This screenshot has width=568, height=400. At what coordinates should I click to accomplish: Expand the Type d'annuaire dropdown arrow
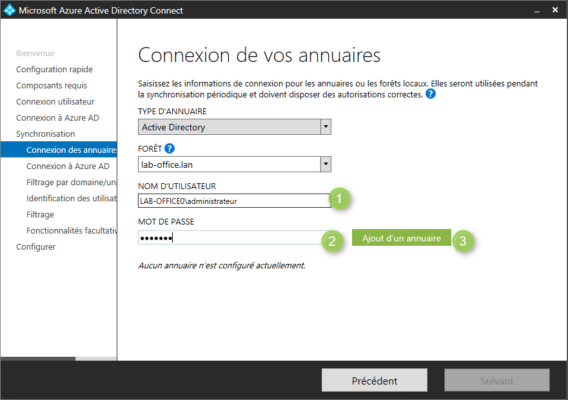point(326,127)
